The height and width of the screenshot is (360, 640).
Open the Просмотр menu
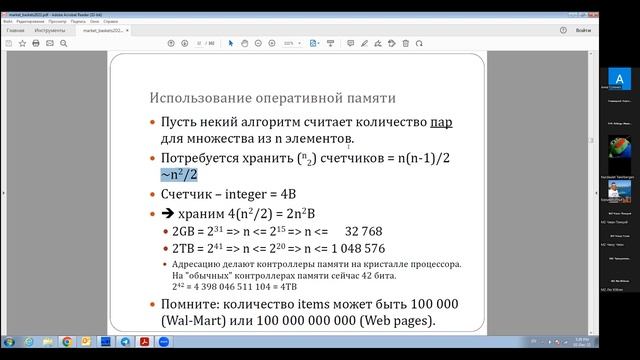click(57, 21)
